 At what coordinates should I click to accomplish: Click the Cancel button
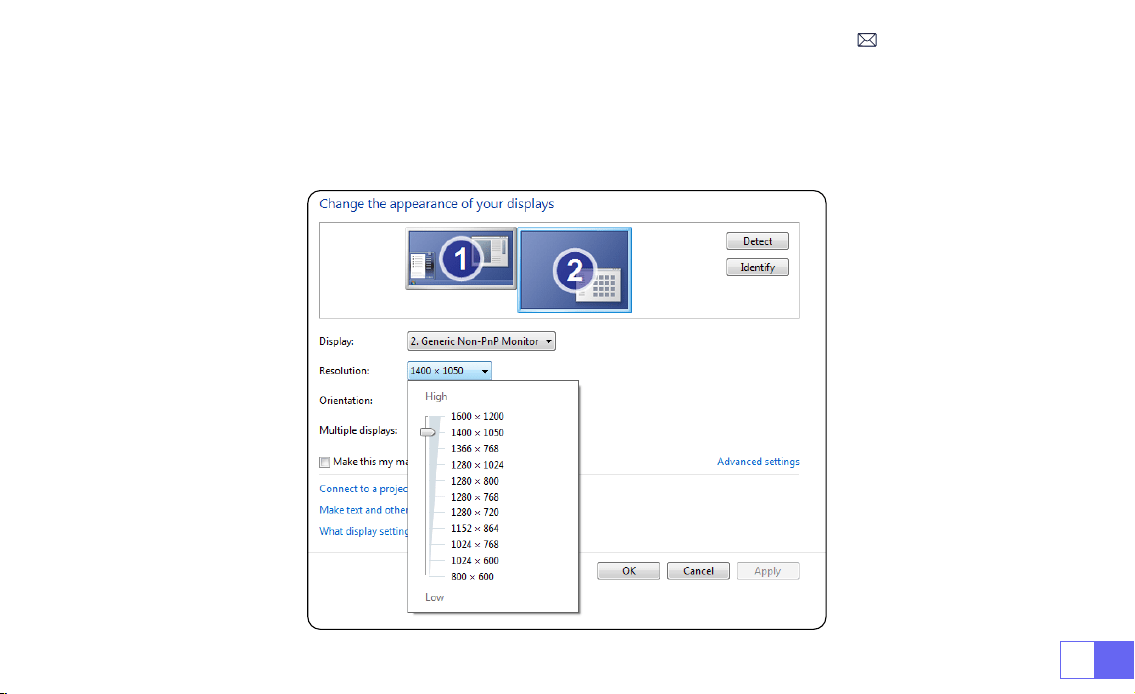click(x=698, y=571)
